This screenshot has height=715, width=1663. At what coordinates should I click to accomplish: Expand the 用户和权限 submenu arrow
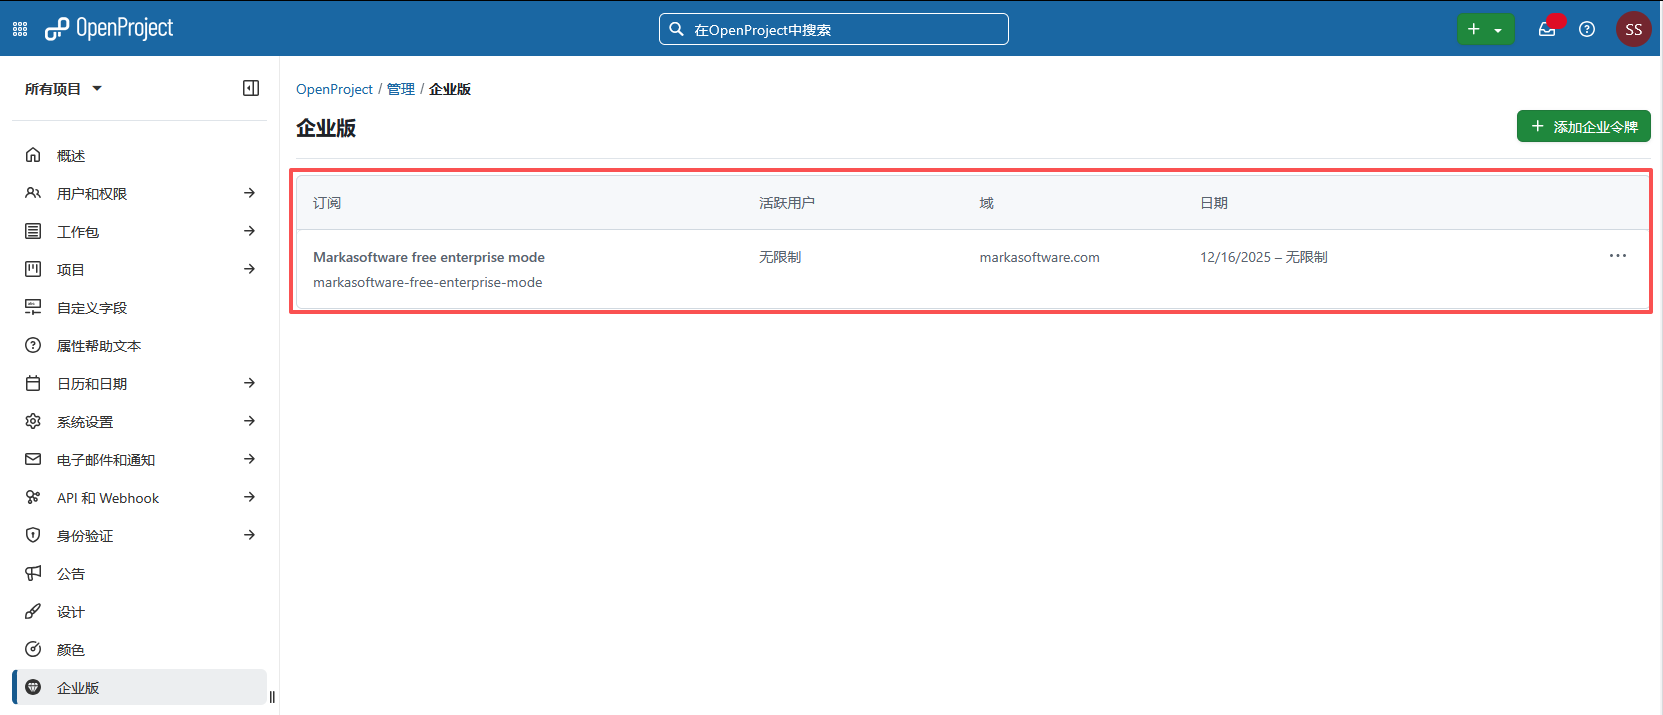249,193
